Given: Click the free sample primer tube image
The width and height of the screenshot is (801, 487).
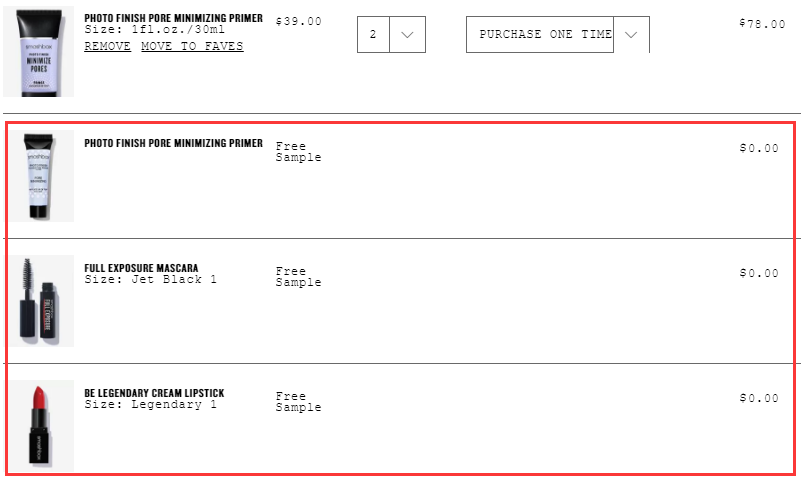Looking at the screenshot, I should coord(41,176).
